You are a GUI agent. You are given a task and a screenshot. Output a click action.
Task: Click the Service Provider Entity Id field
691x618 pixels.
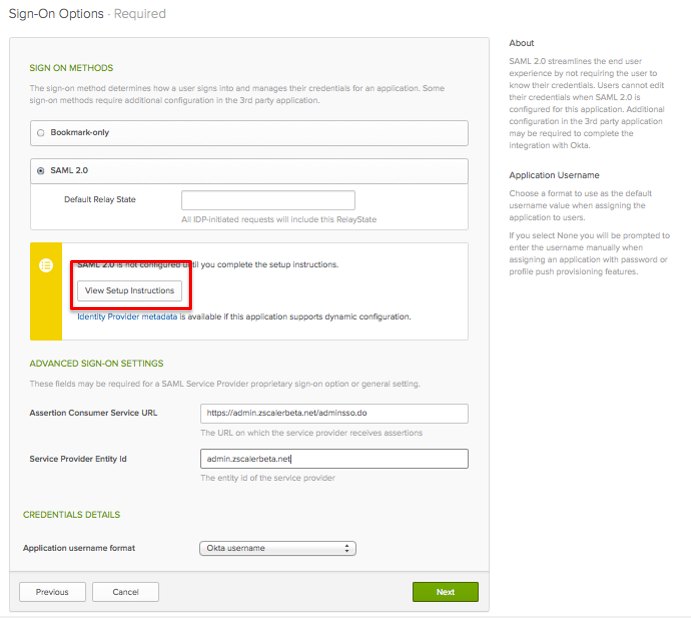334,458
